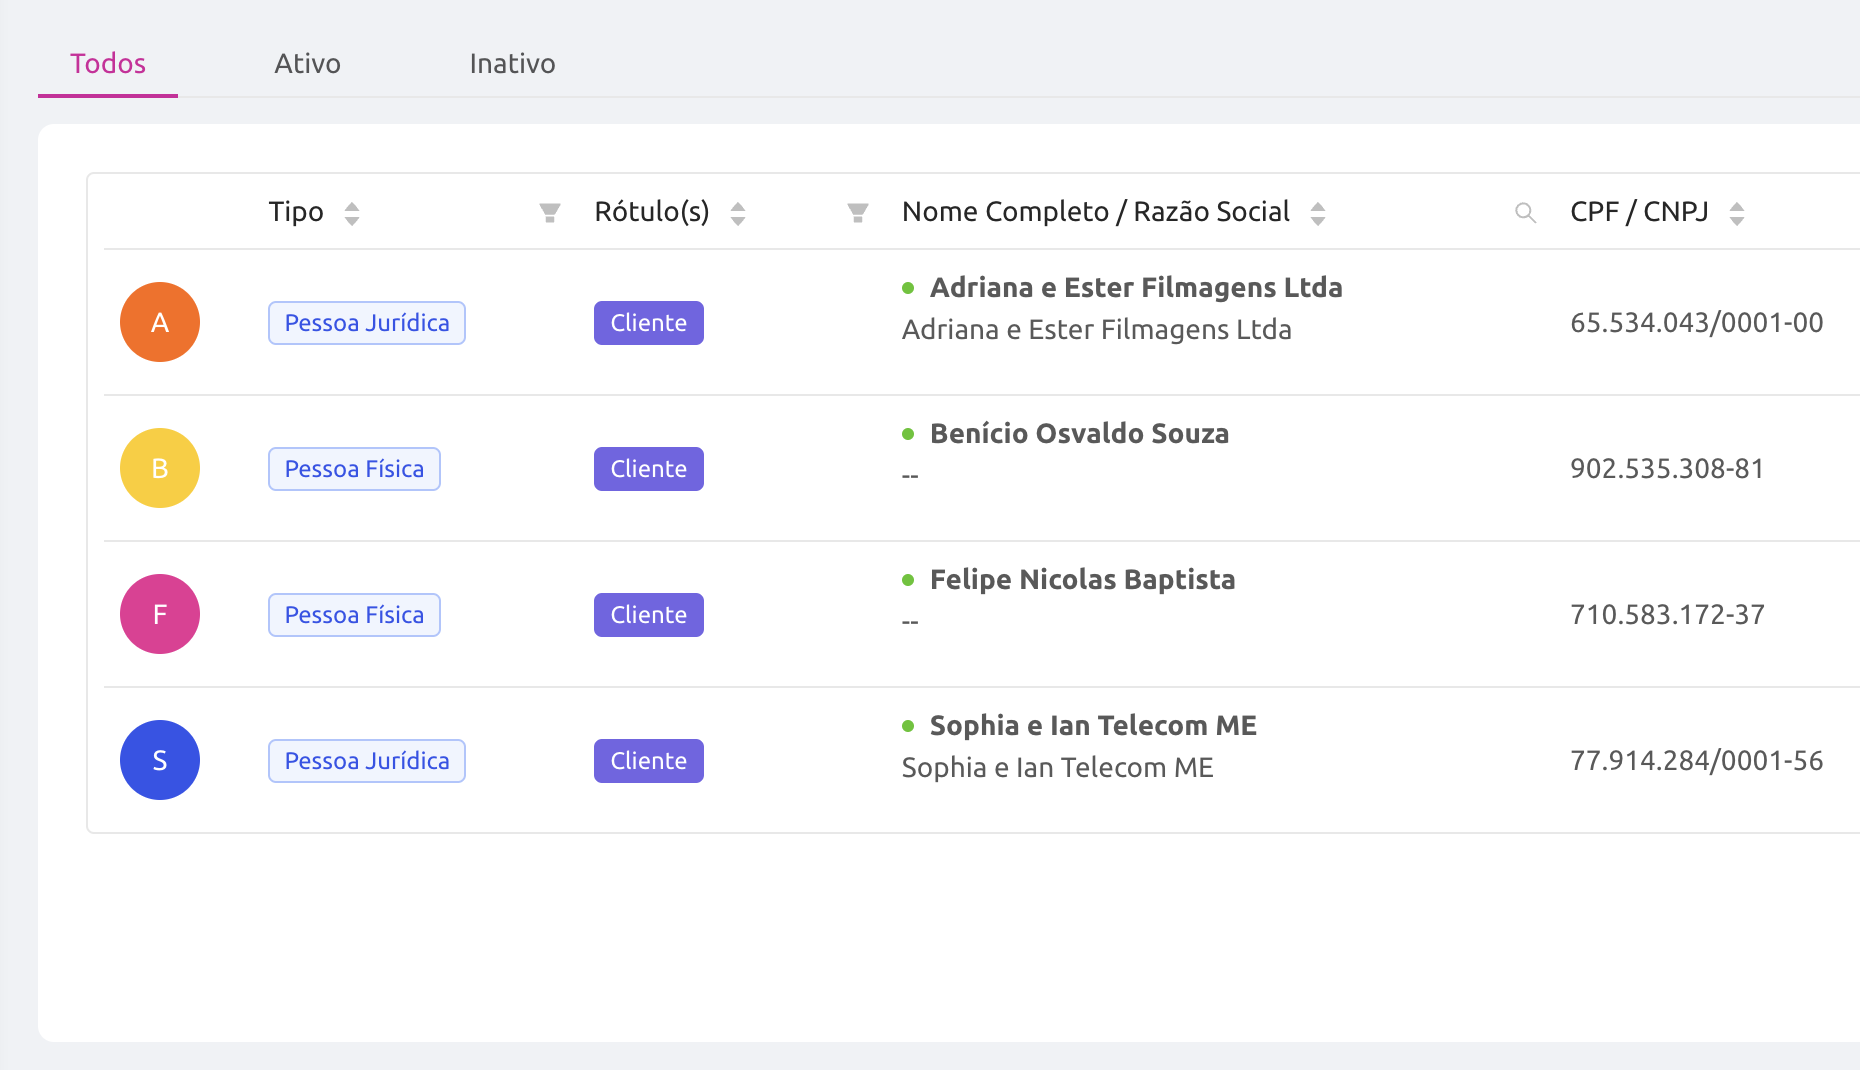Switch to the Inativo tab

tap(512, 64)
